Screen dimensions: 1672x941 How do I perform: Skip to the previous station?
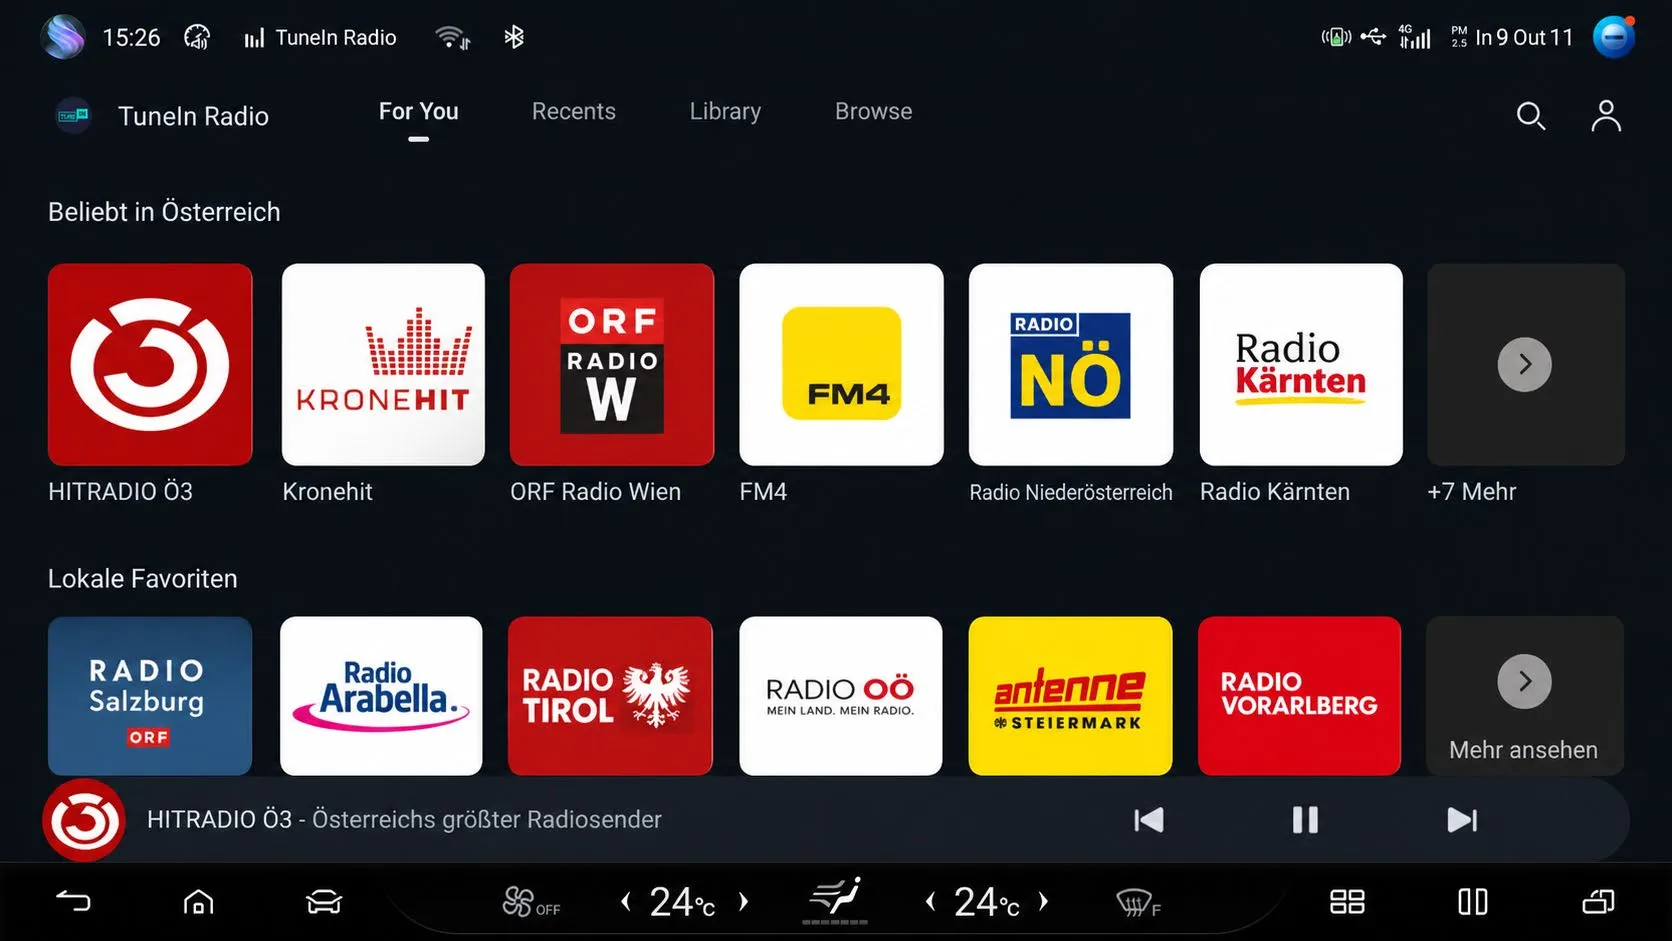pos(1149,820)
